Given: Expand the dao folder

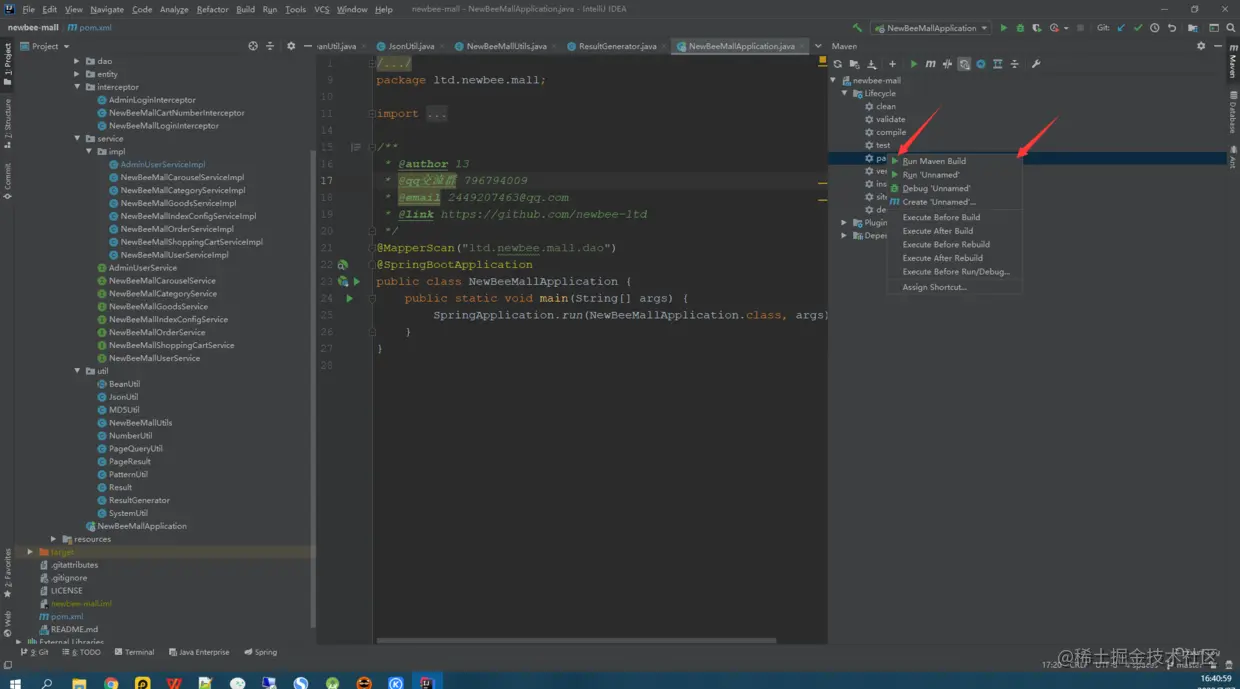Looking at the screenshot, I should (77, 61).
